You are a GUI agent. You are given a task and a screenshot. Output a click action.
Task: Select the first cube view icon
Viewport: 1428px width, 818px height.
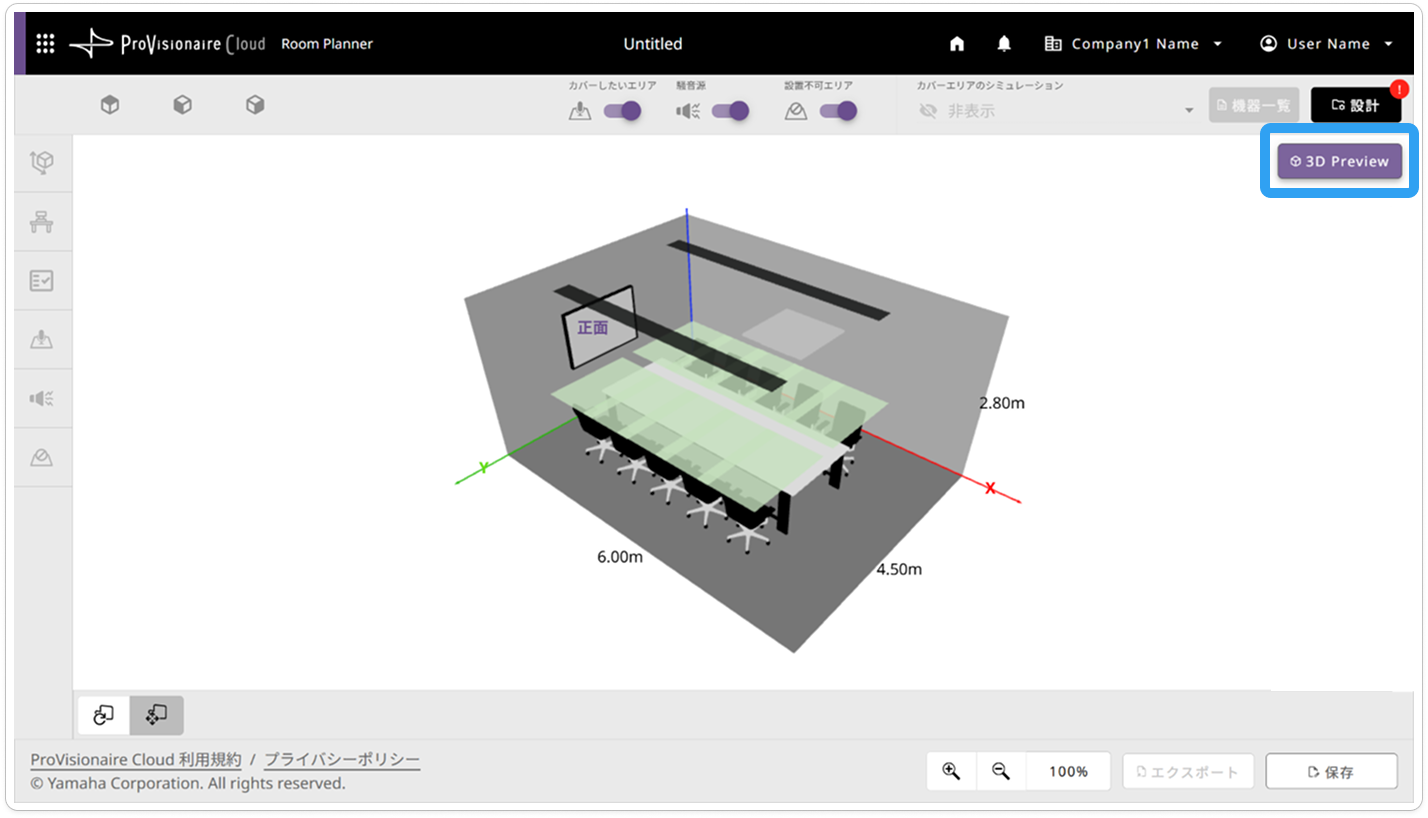110,105
